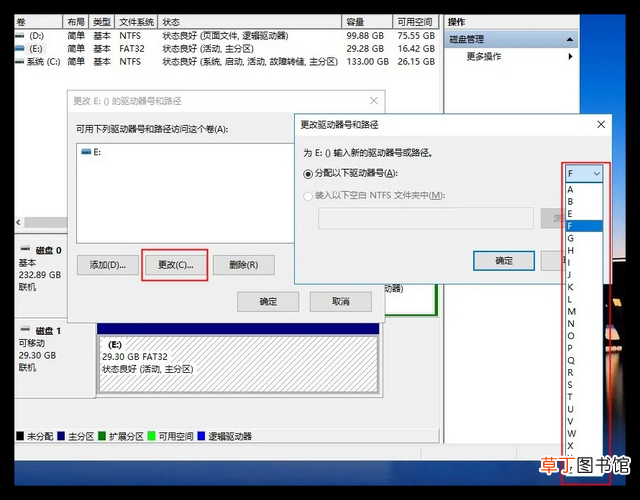Image resolution: width=640 pixels, height=500 pixels.
Task: Choose drive letter N from list
Action: (x=584, y=324)
